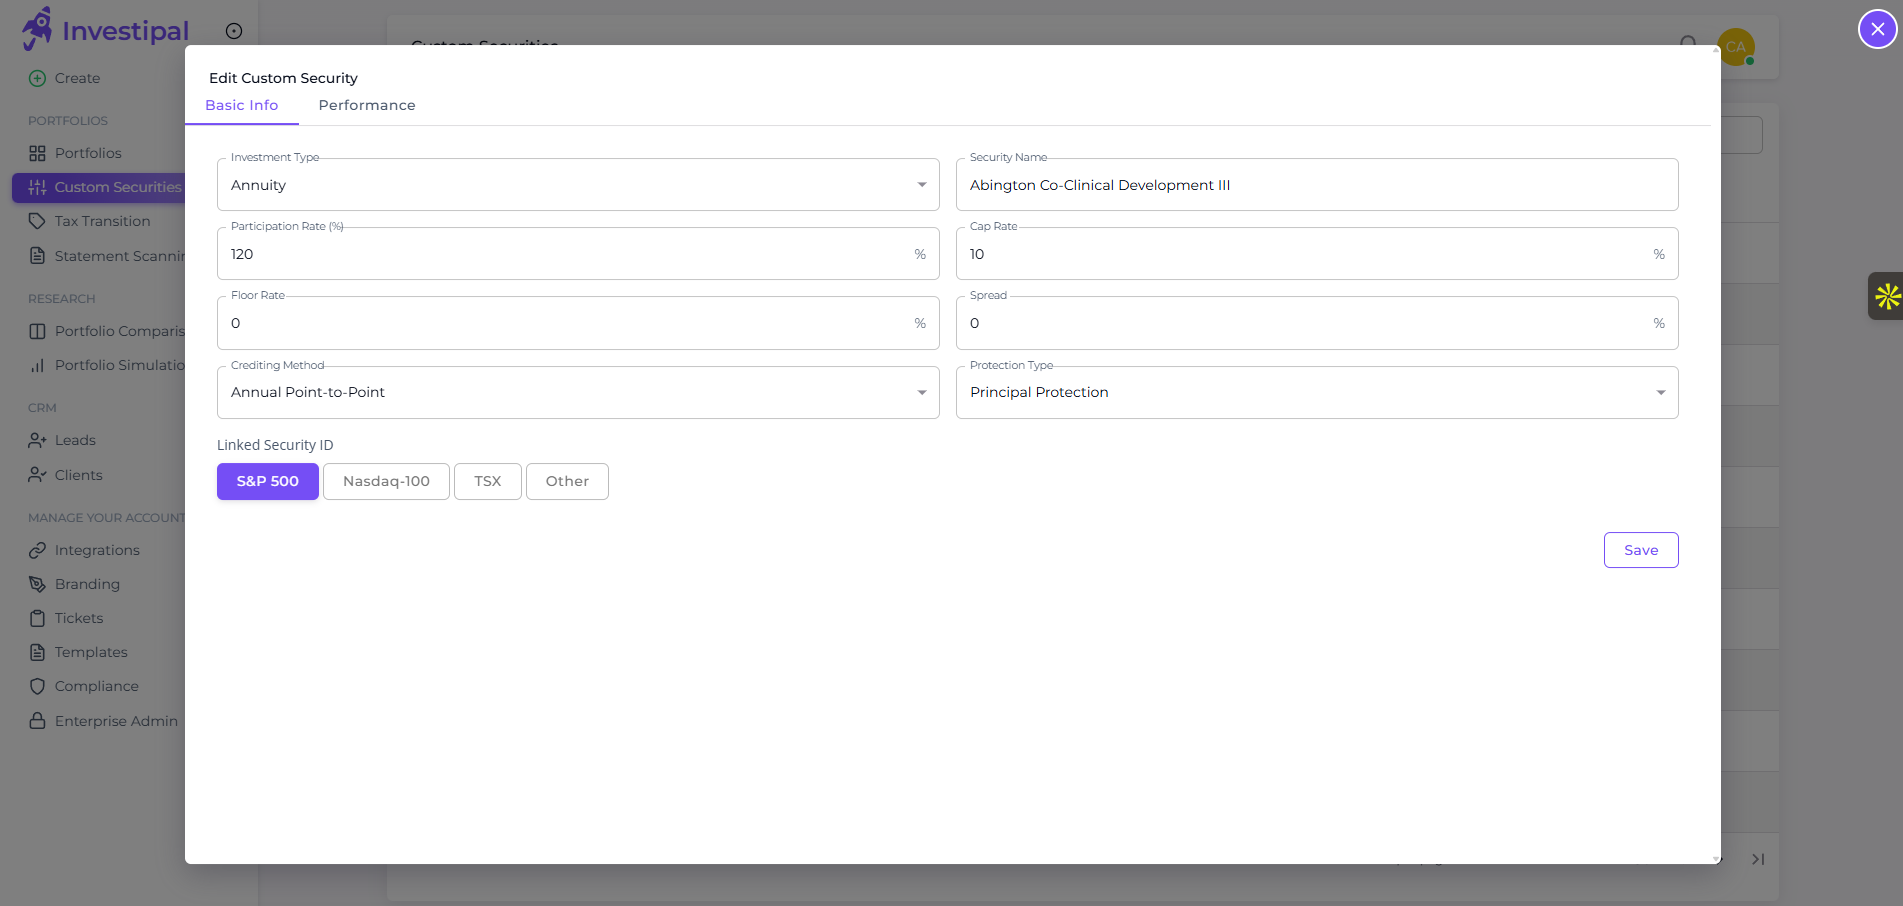1903x906 pixels.
Task: Select the Portfolios icon in the sidebar
Action: pos(37,153)
